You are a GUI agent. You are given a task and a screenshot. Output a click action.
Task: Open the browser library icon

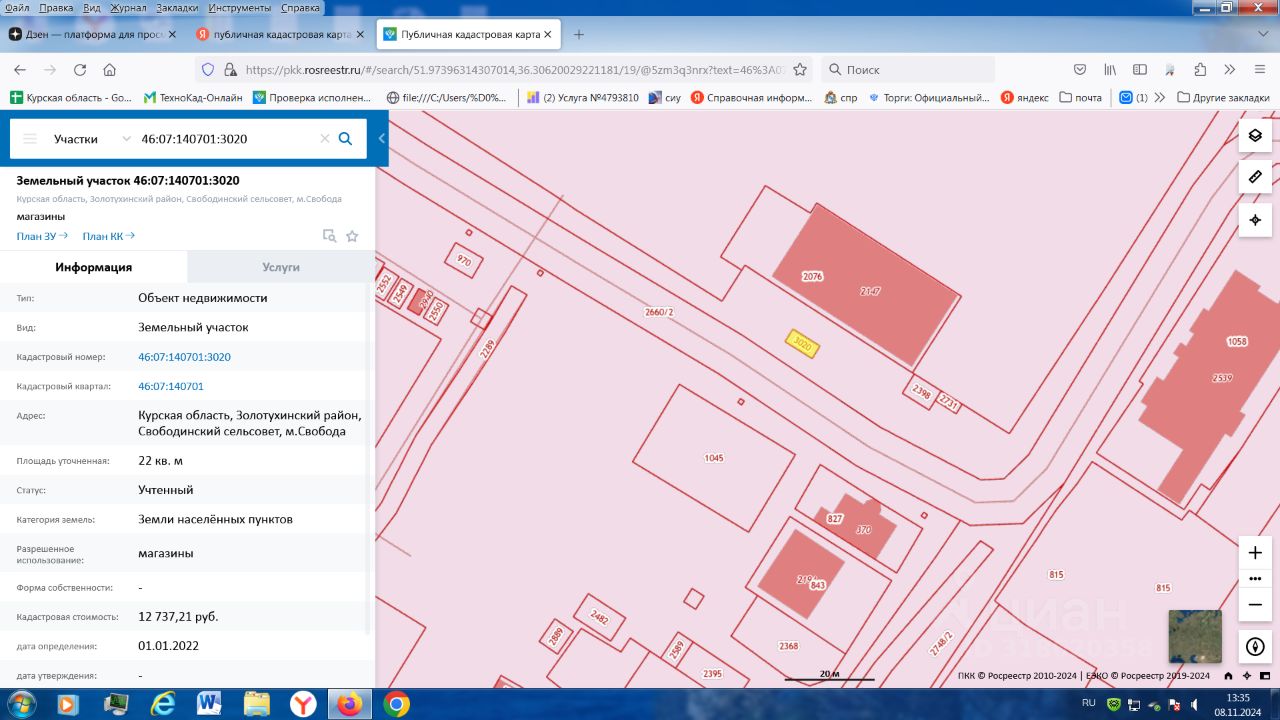click(x=1110, y=70)
